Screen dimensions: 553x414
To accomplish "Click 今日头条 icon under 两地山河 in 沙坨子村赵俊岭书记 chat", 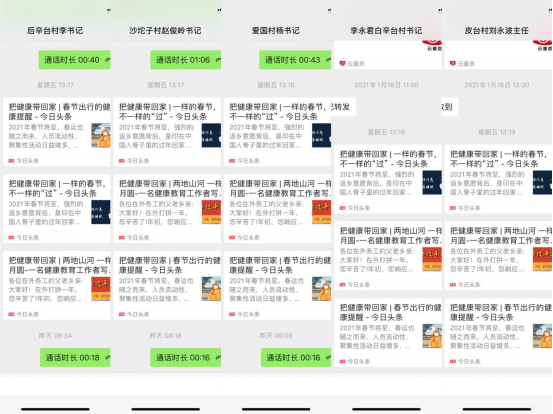I will 122,238.
